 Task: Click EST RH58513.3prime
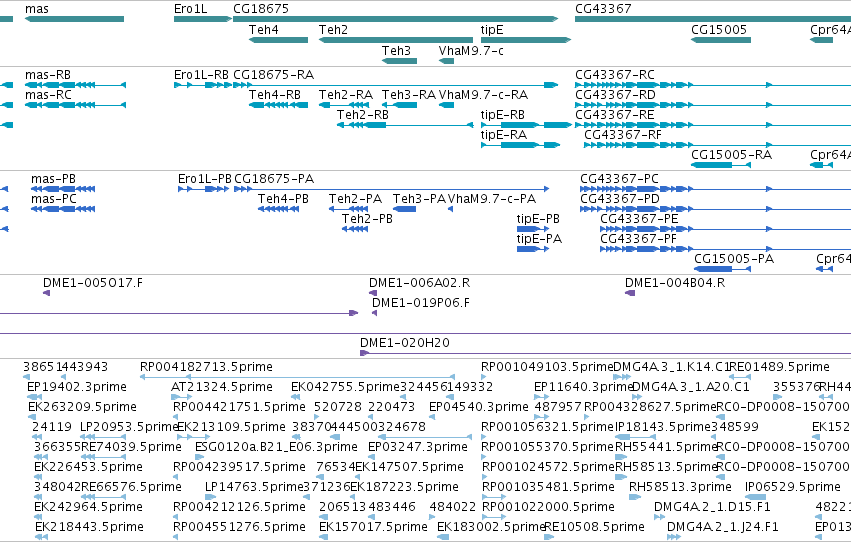tap(635, 496)
